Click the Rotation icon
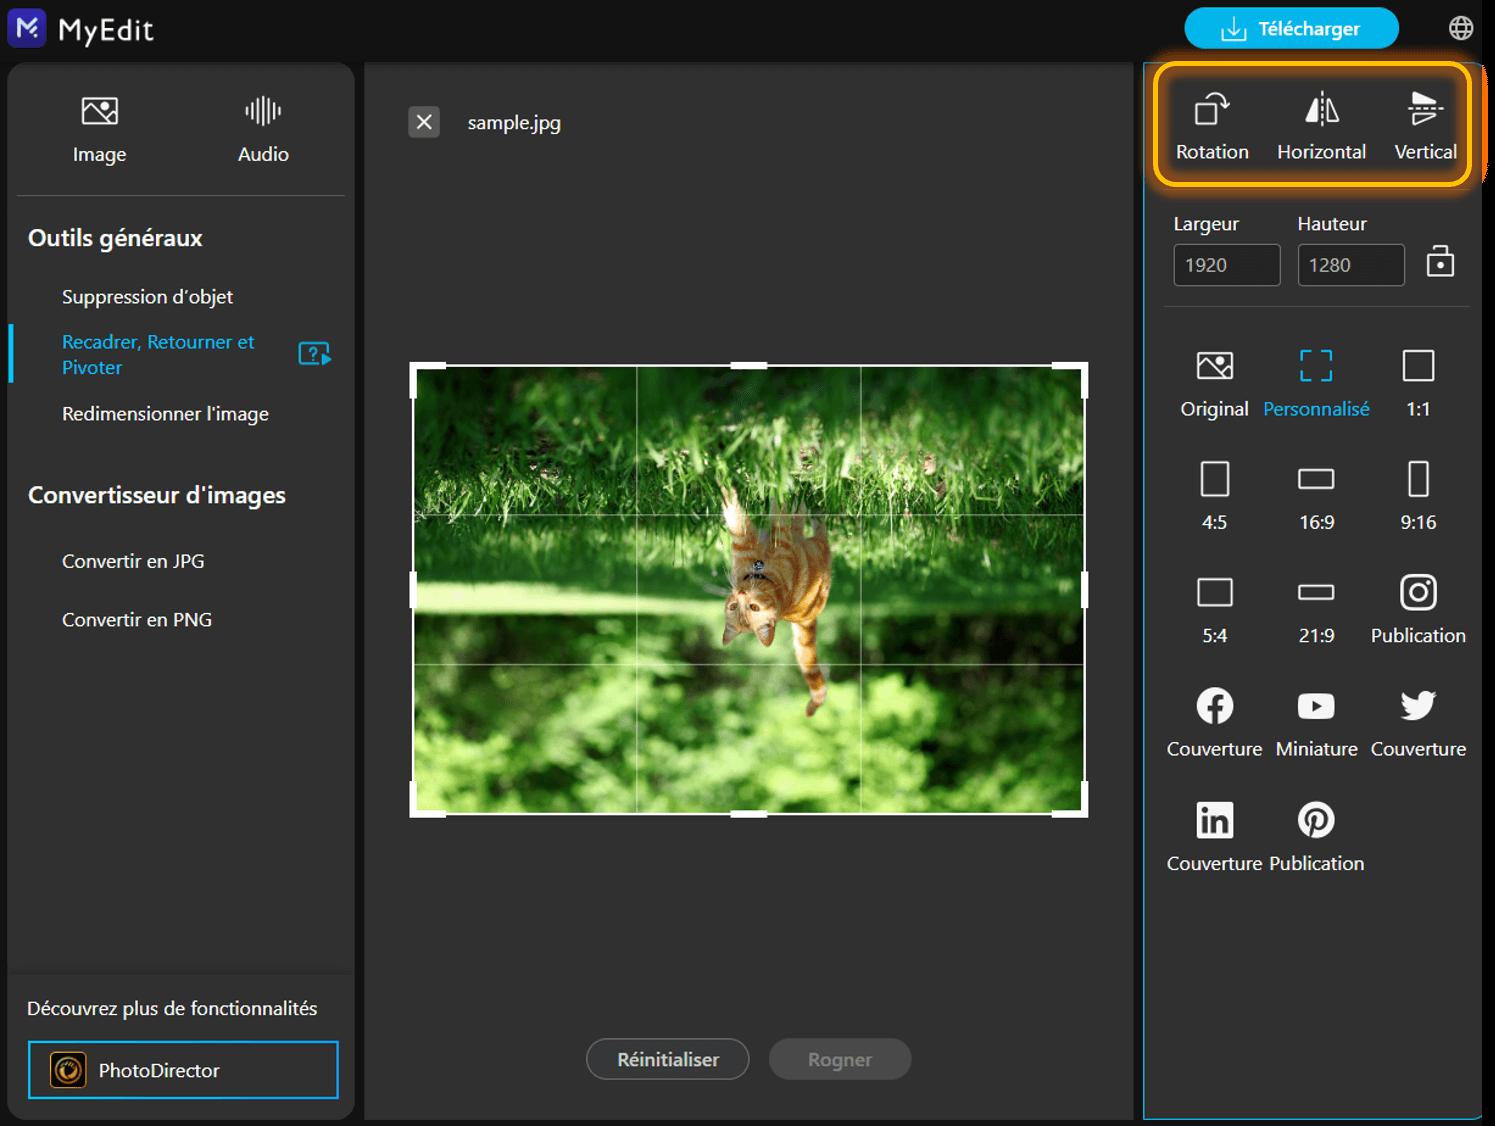Image resolution: width=1495 pixels, height=1126 pixels. (x=1212, y=110)
